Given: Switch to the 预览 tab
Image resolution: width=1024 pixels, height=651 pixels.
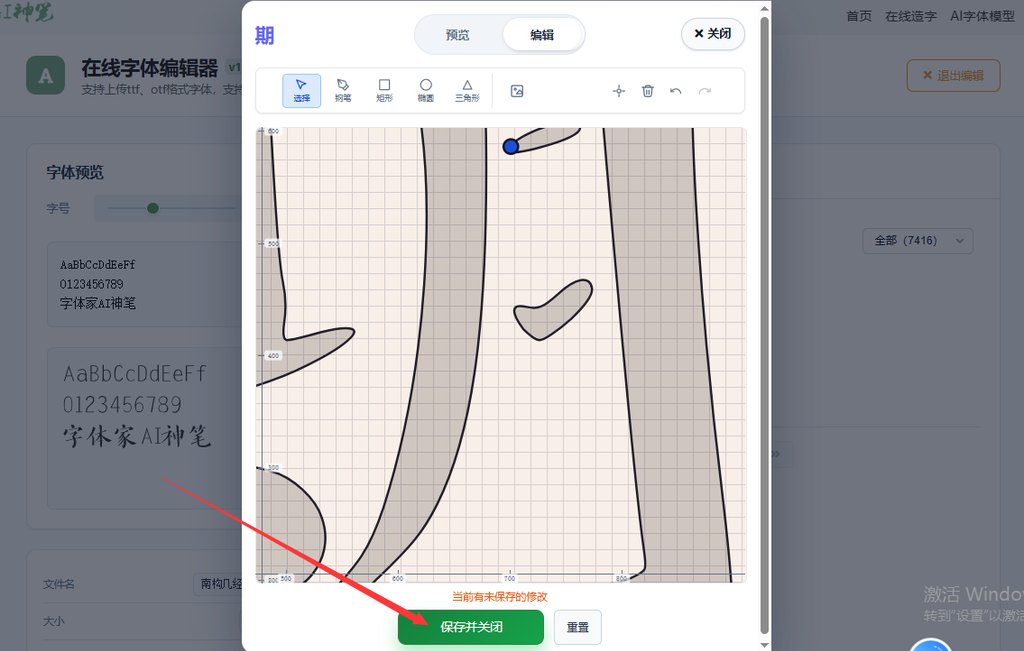Looking at the screenshot, I should [457, 35].
